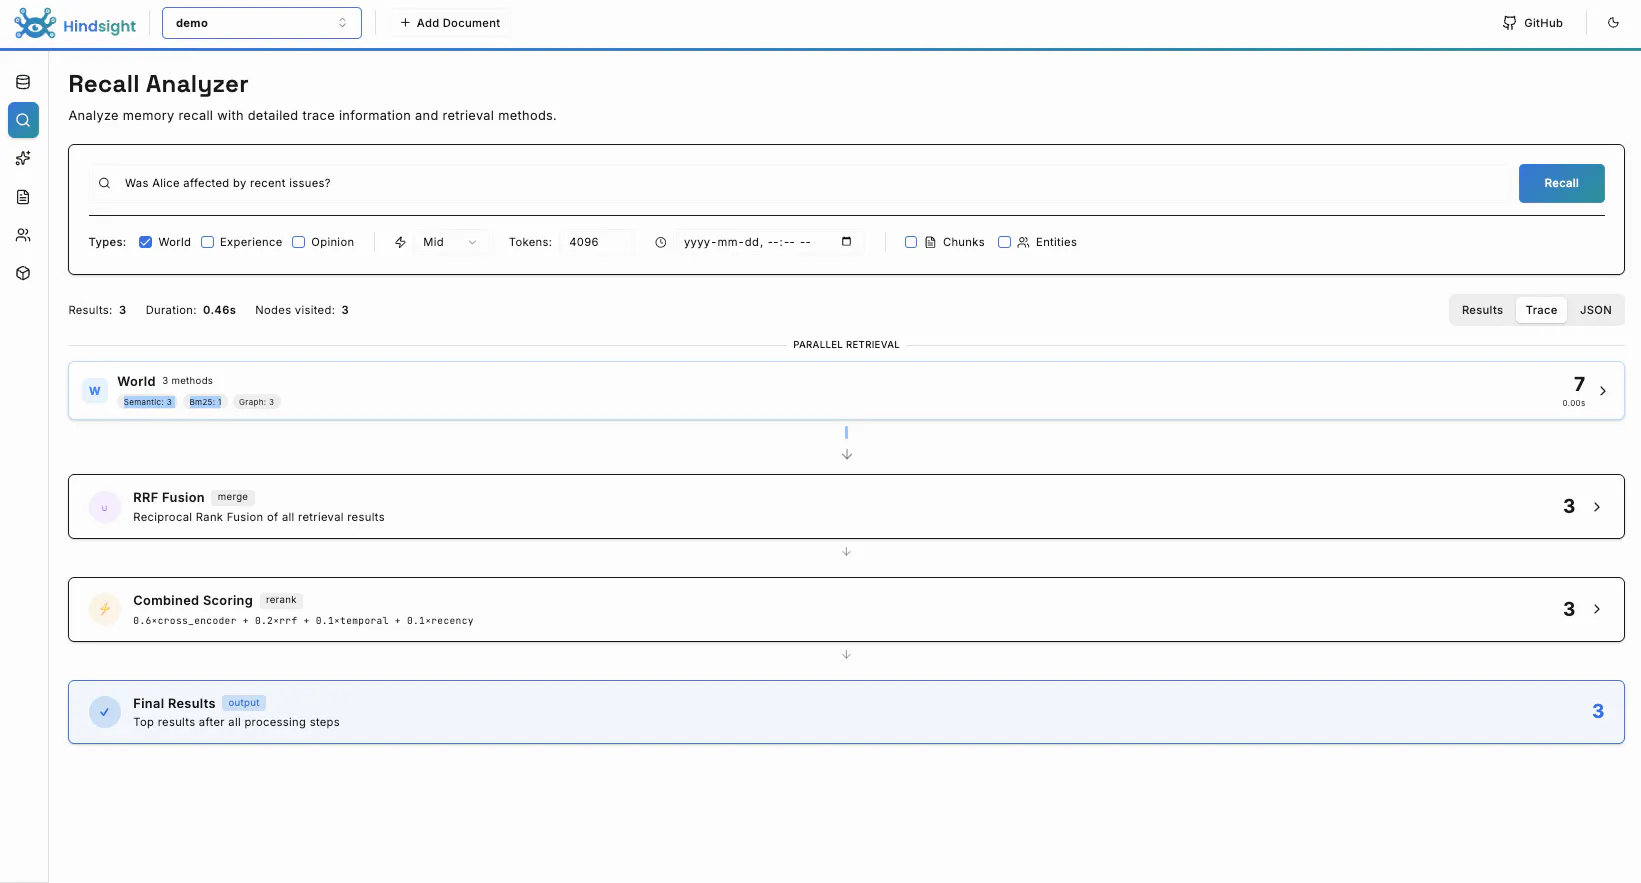1641x883 pixels.
Task: Enable the Opinion type checkbox
Action: click(x=299, y=242)
